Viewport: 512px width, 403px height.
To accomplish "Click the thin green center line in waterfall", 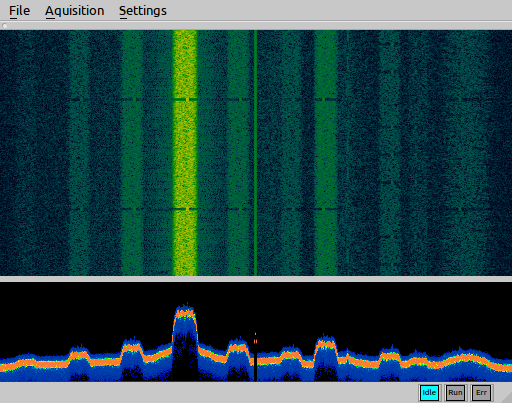I will coord(256,153).
